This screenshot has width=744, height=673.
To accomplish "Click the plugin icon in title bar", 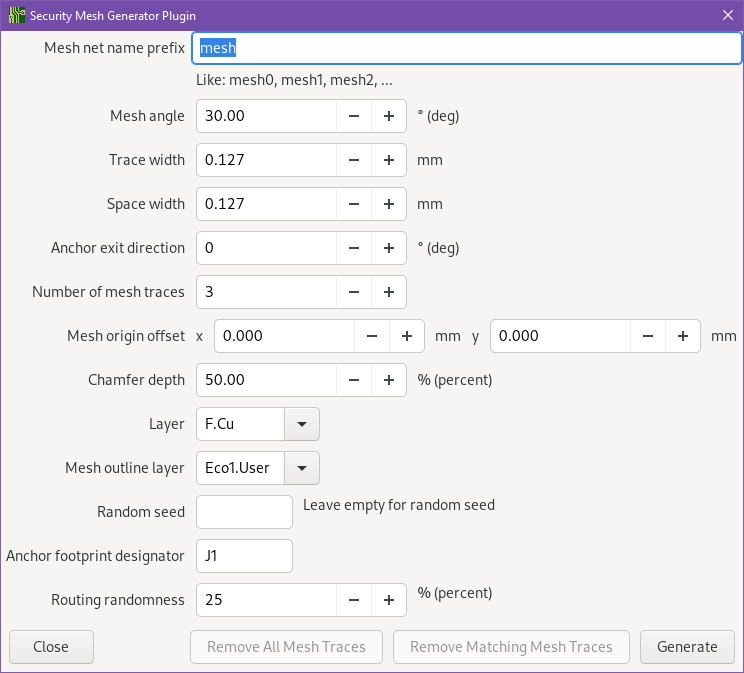I will 16,16.
